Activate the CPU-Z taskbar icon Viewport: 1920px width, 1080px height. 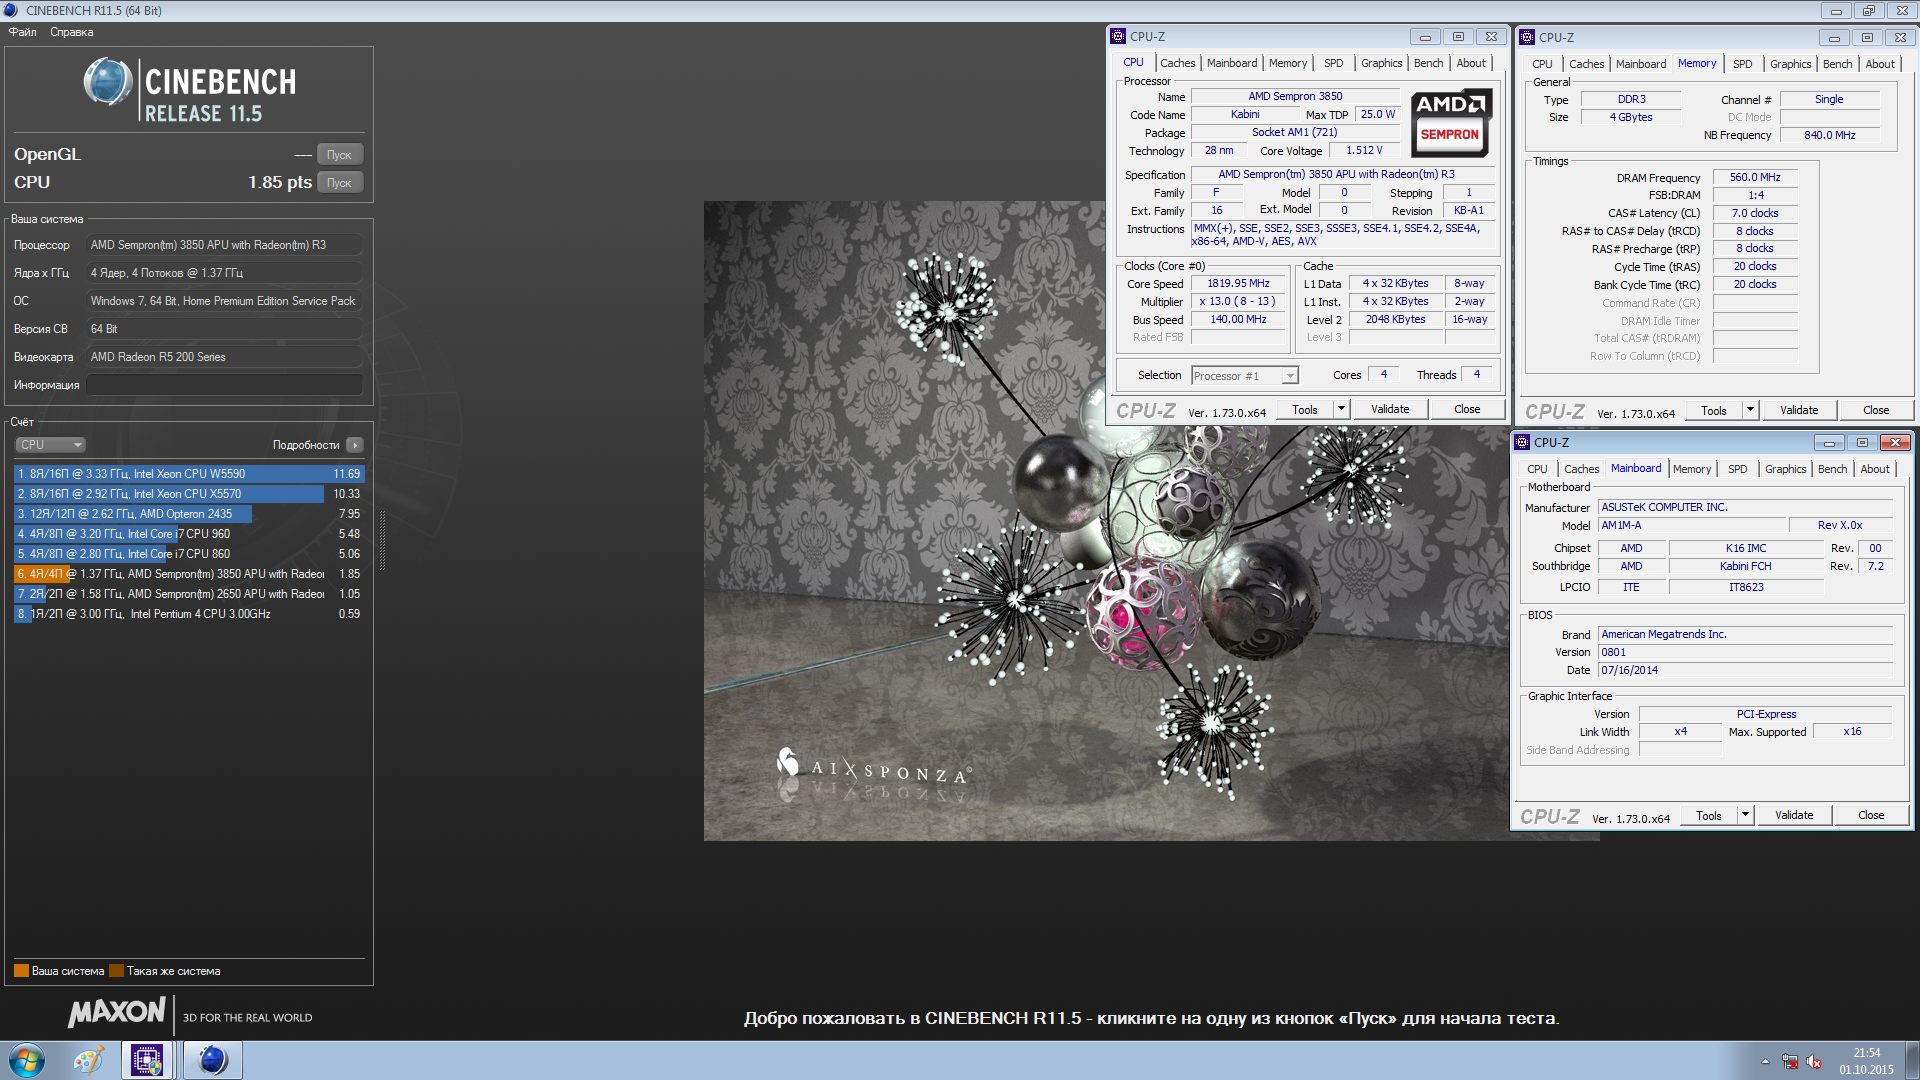(x=148, y=1060)
